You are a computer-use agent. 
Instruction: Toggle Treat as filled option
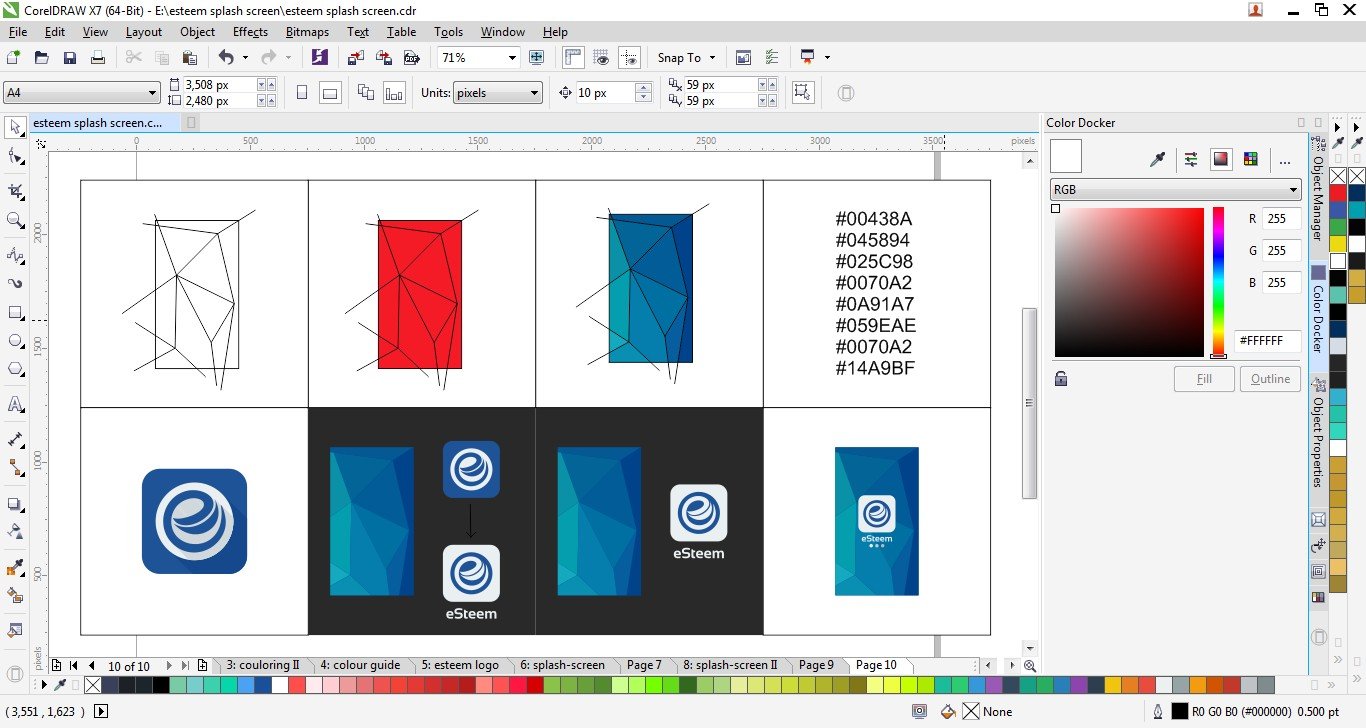coord(801,93)
